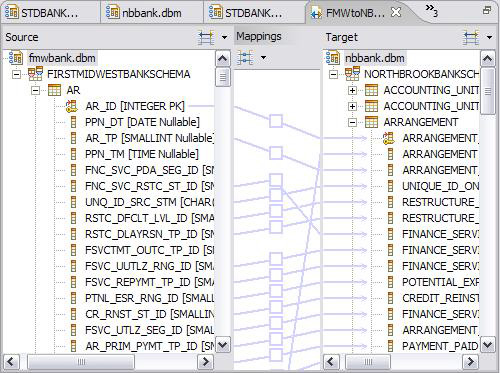
Task: Click the Source pane vertical scrollbar thumb
Action: tap(223, 77)
